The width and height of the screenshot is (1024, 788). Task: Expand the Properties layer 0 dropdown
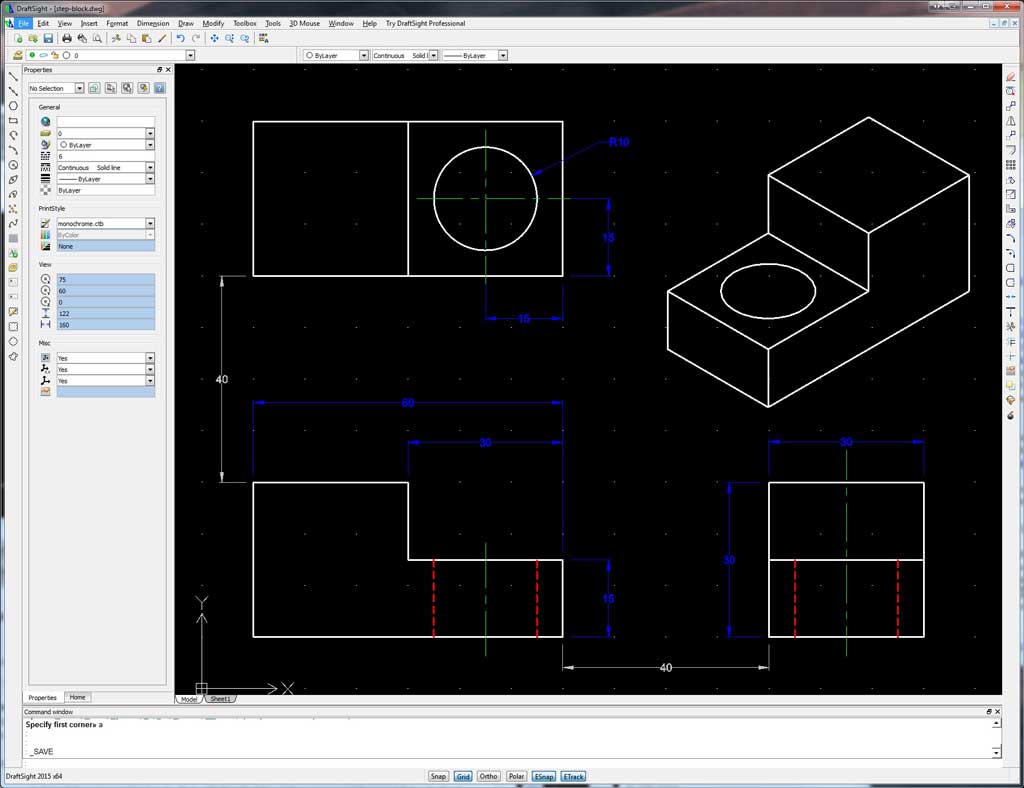(x=150, y=133)
